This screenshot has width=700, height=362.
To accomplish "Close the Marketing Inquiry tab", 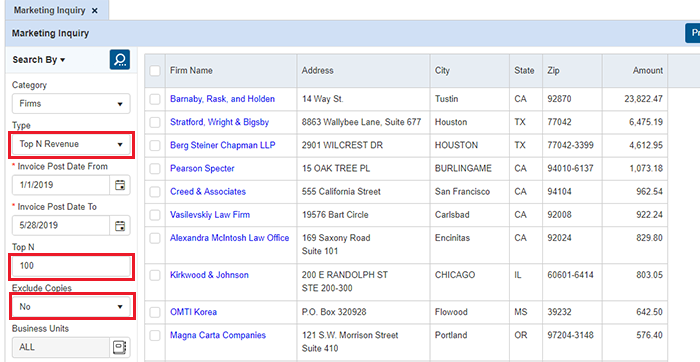I will (95, 11).
